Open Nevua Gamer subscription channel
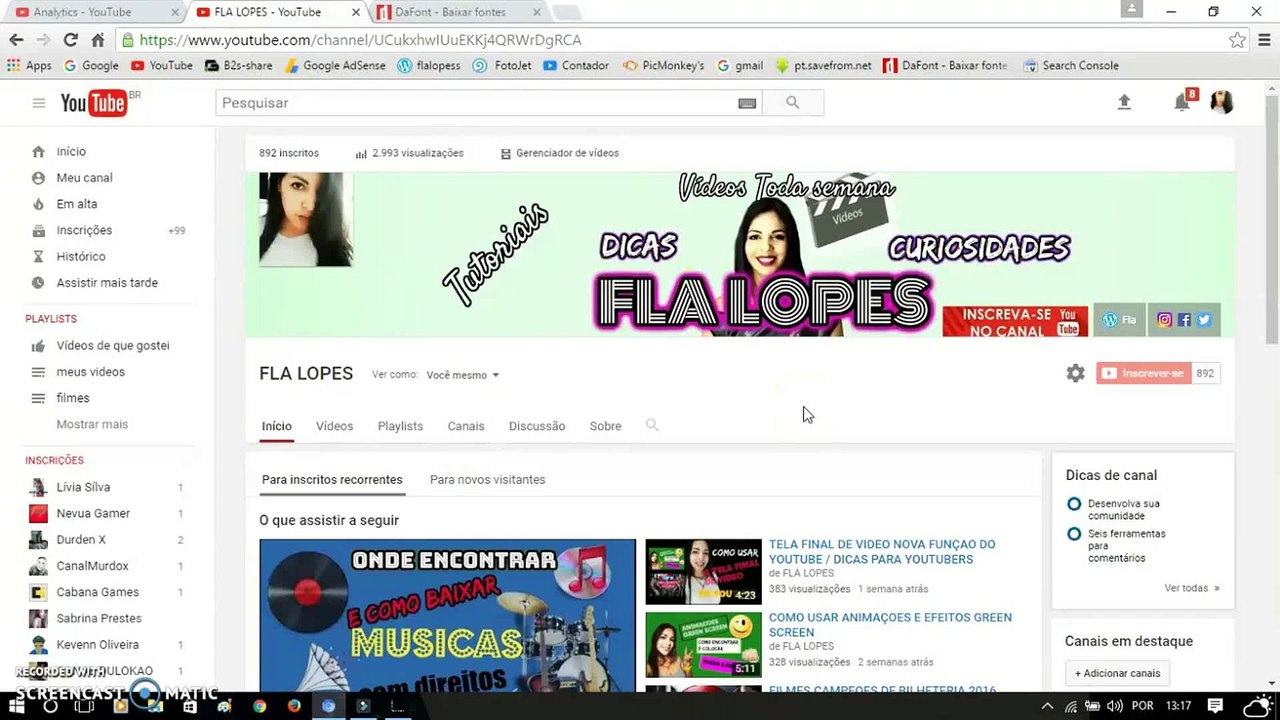Screen dimensions: 1280x720 coord(93,513)
